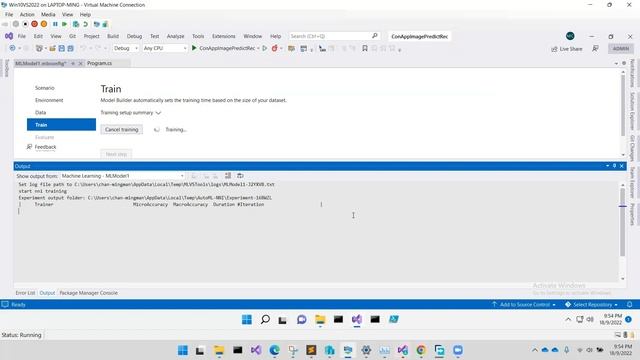Click the VM Shut Down red icon
This screenshot has height=360, width=640.
point(35,24)
